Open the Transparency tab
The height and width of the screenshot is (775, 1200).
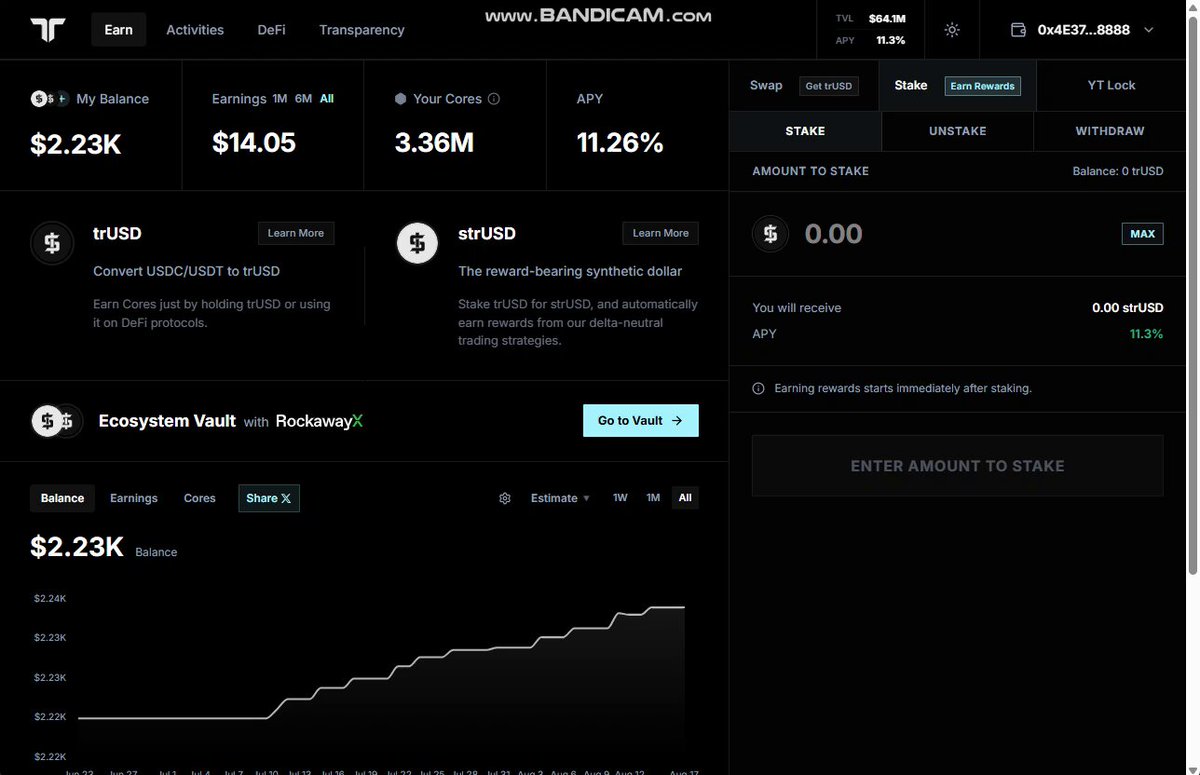point(362,30)
